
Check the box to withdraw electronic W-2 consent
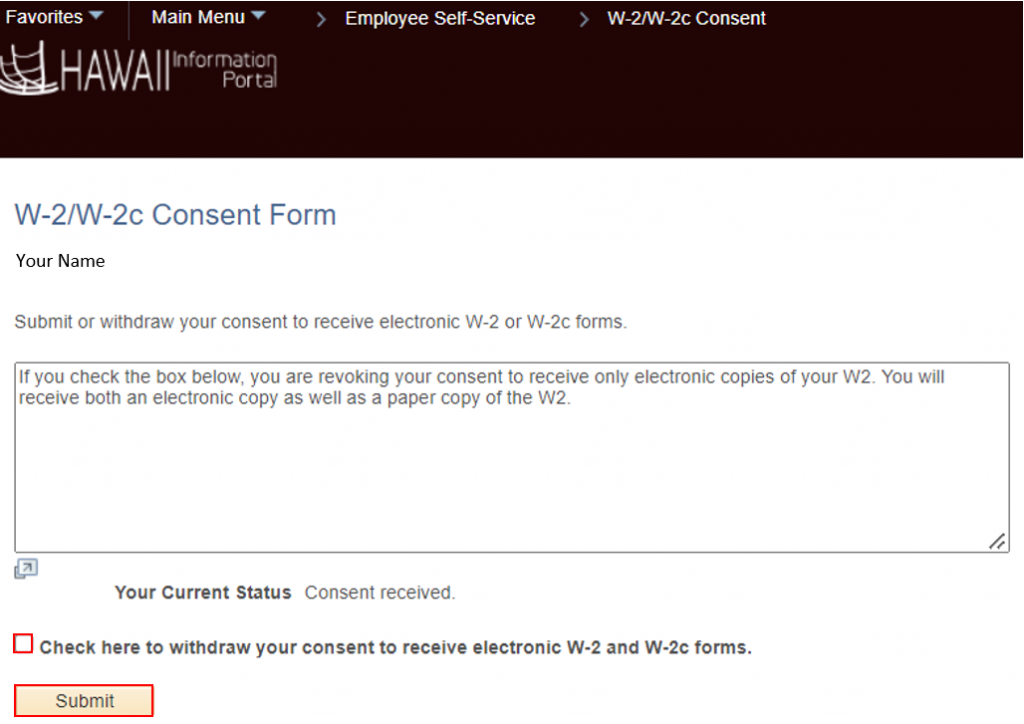(22, 644)
